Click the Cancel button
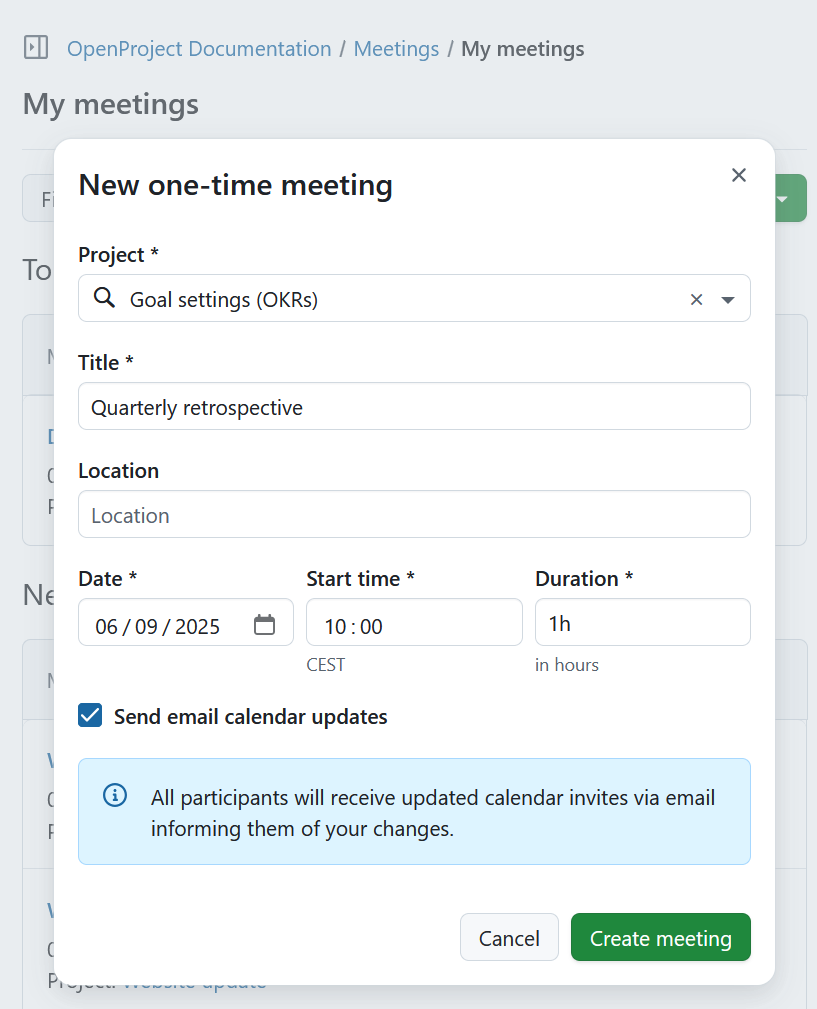817x1009 pixels. (x=509, y=937)
